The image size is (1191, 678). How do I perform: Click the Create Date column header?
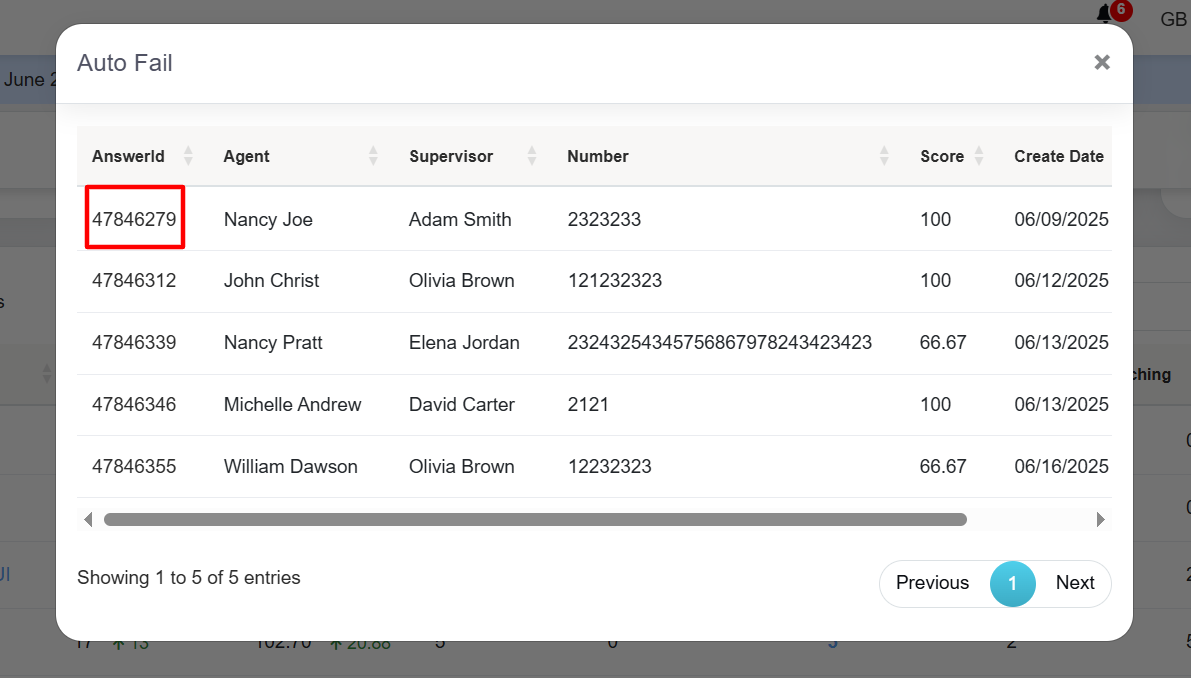(x=1058, y=156)
